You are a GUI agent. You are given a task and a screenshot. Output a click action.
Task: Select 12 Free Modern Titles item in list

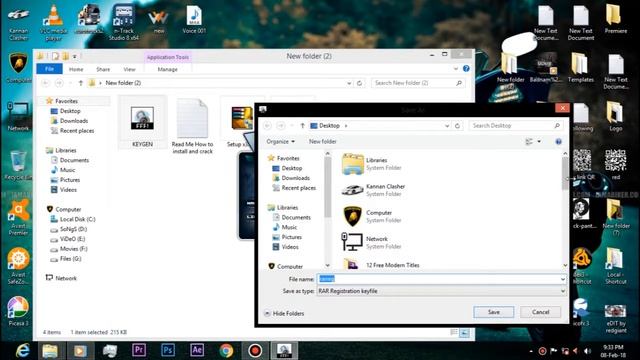381,265
